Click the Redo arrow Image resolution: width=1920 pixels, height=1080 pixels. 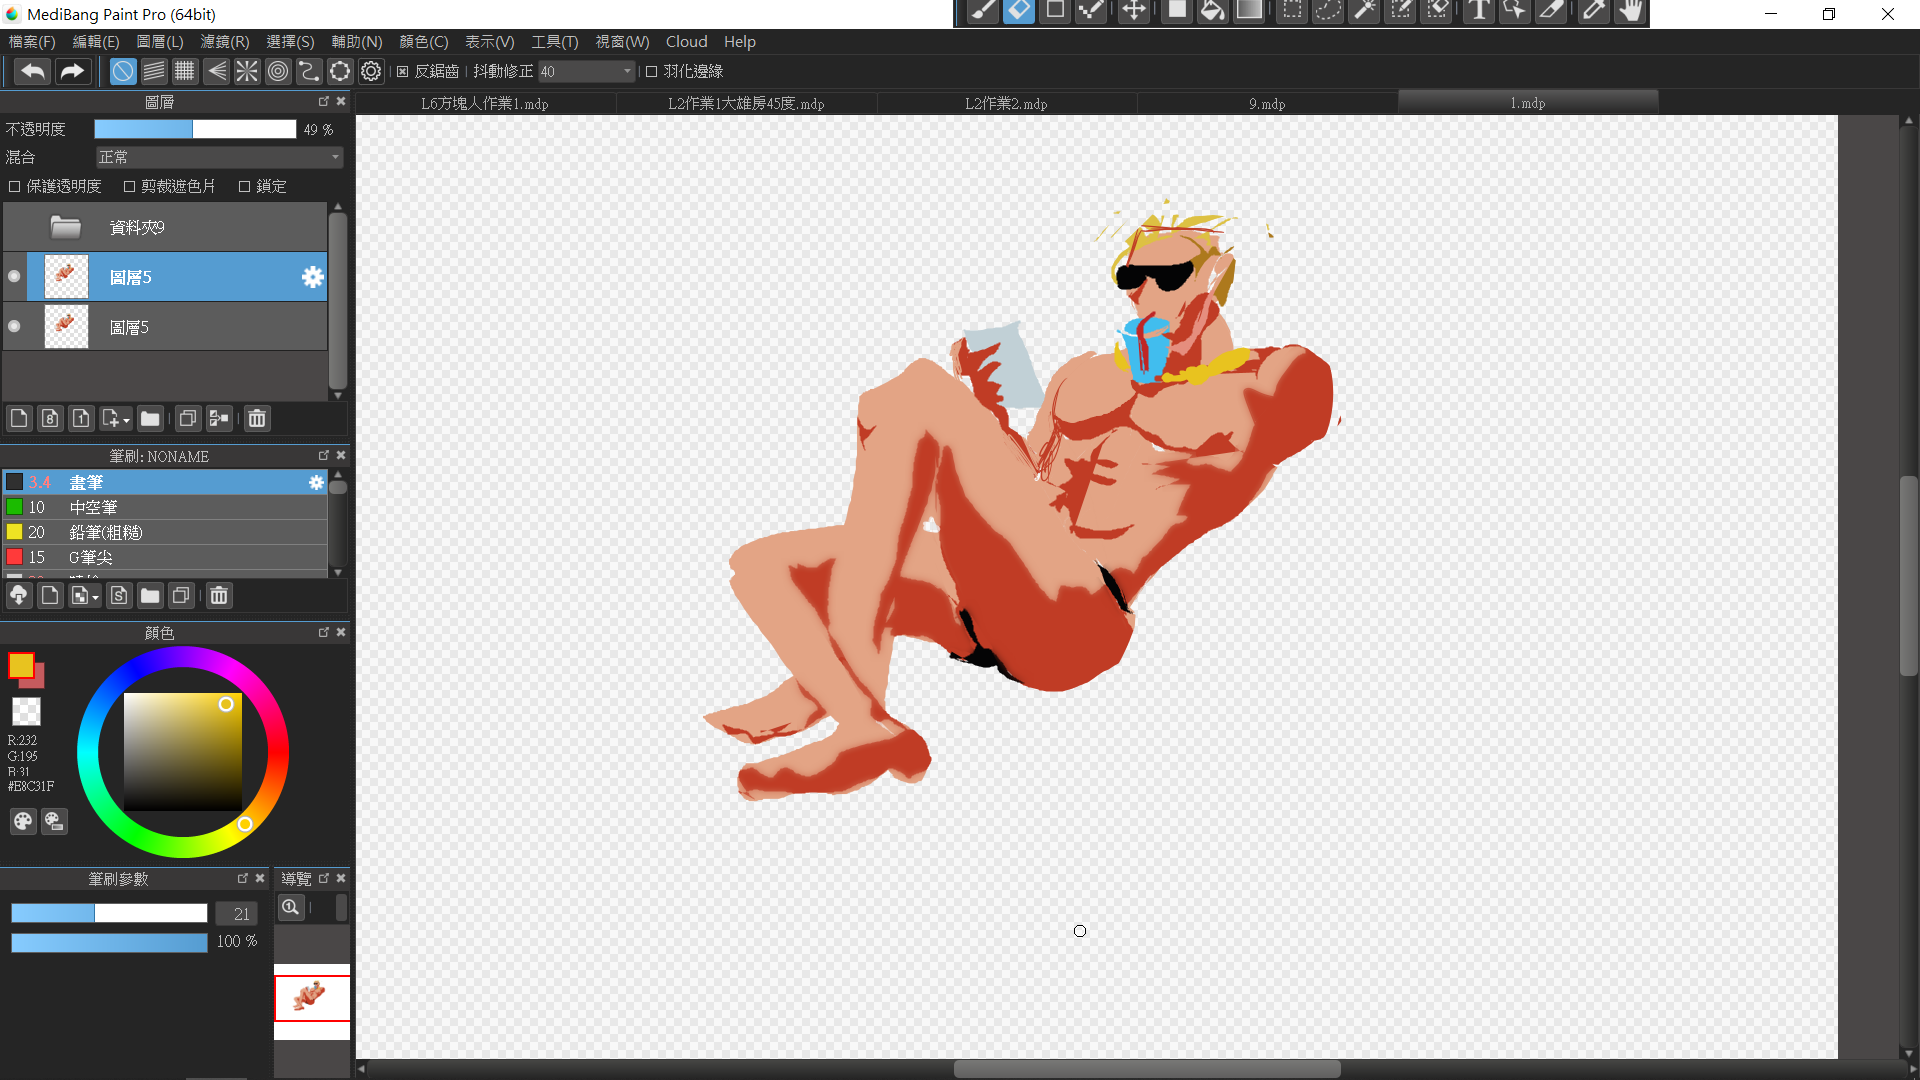(x=72, y=71)
